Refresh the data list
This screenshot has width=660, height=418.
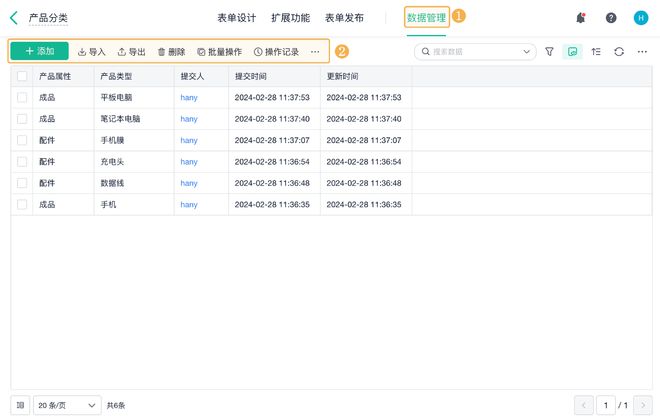[x=619, y=52]
